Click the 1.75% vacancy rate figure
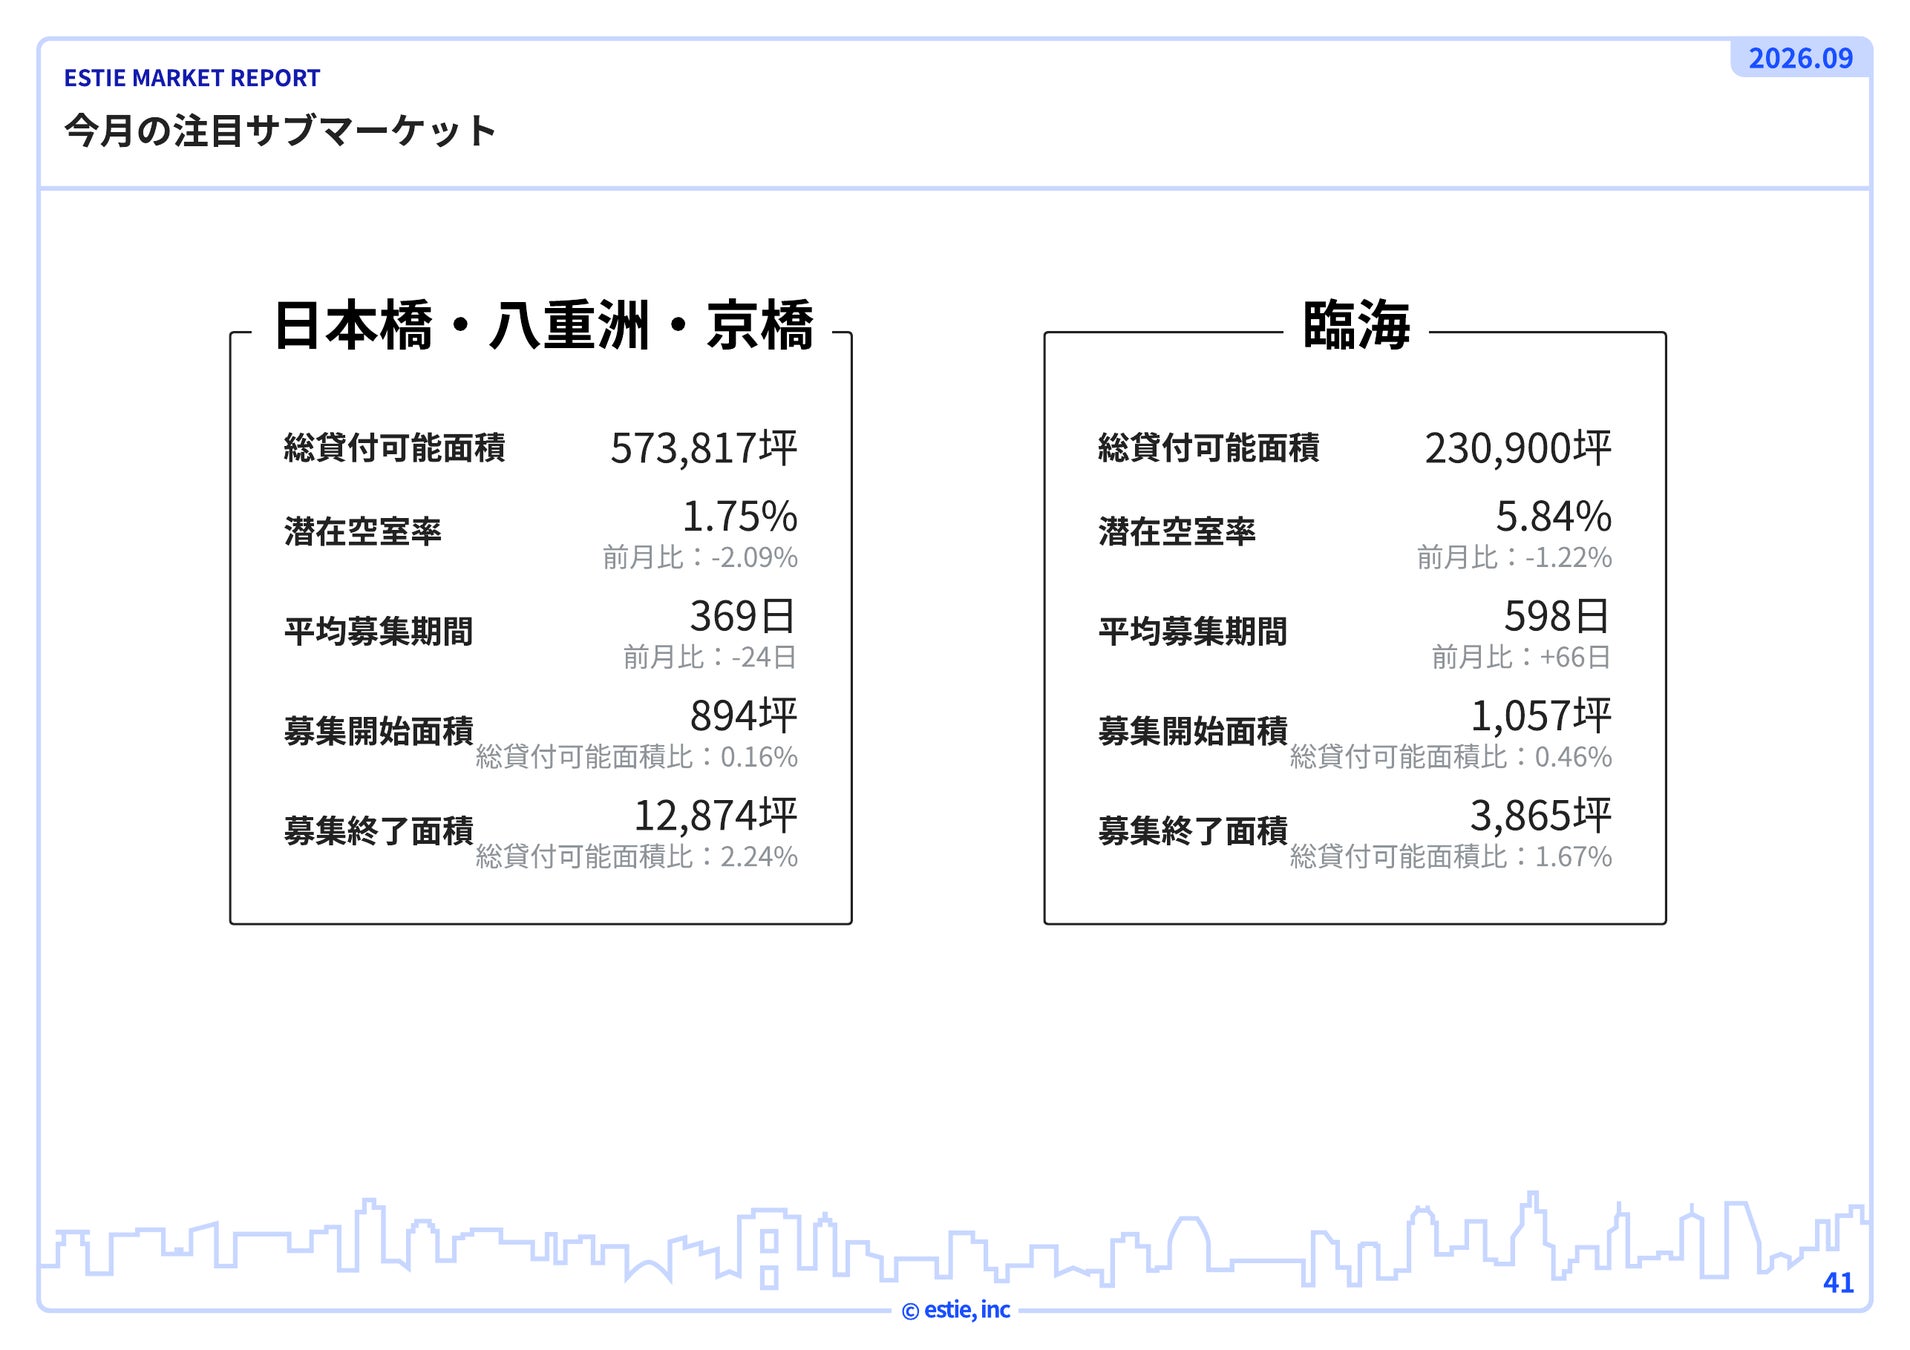This screenshot has height=1350, width=1910. click(x=740, y=516)
